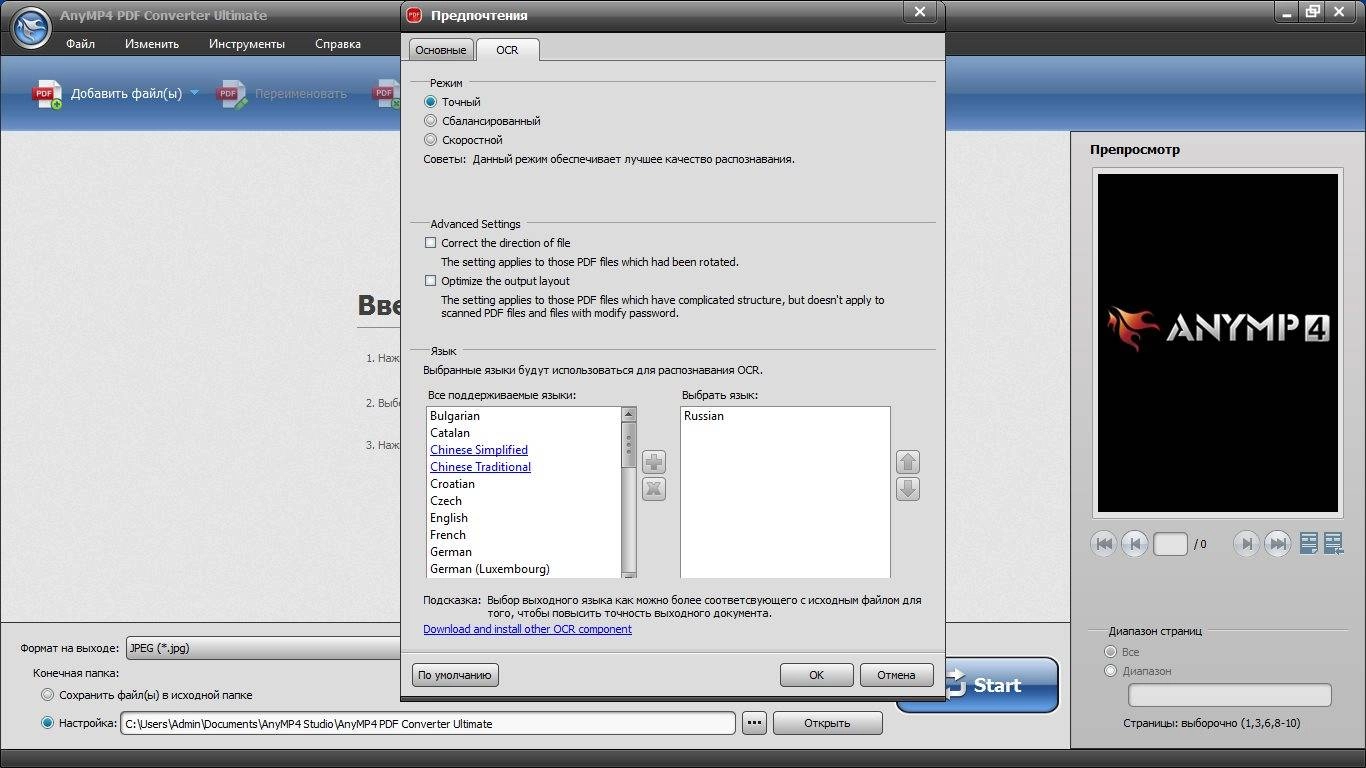This screenshot has height=768, width=1366.
Task: Click Download and install other OCR component
Action: coord(527,629)
